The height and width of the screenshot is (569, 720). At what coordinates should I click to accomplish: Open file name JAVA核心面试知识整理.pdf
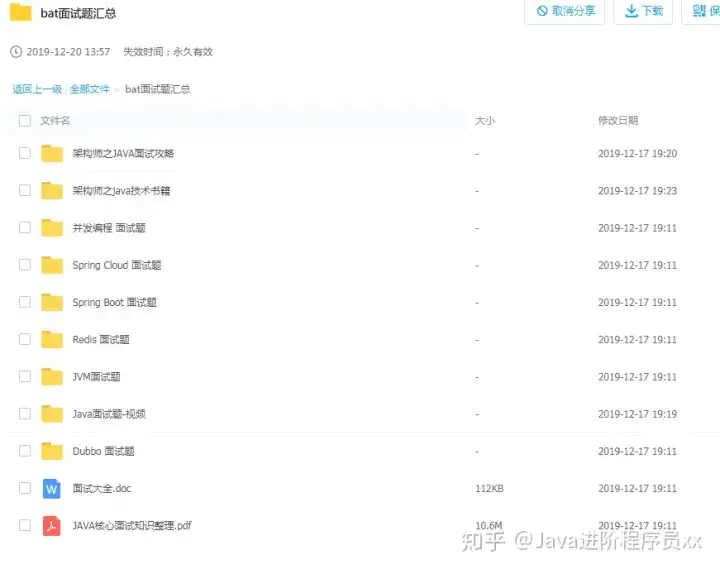(x=132, y=526)
